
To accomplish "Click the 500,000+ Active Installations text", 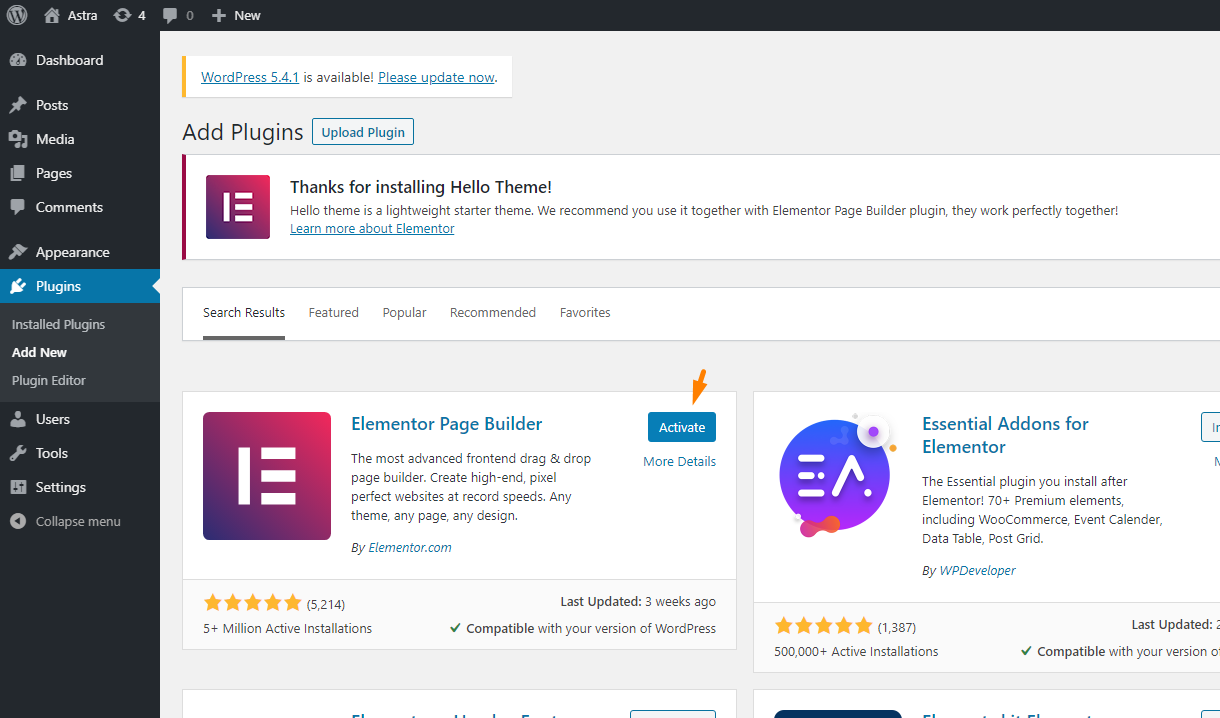I will click(x=856, y=651).
